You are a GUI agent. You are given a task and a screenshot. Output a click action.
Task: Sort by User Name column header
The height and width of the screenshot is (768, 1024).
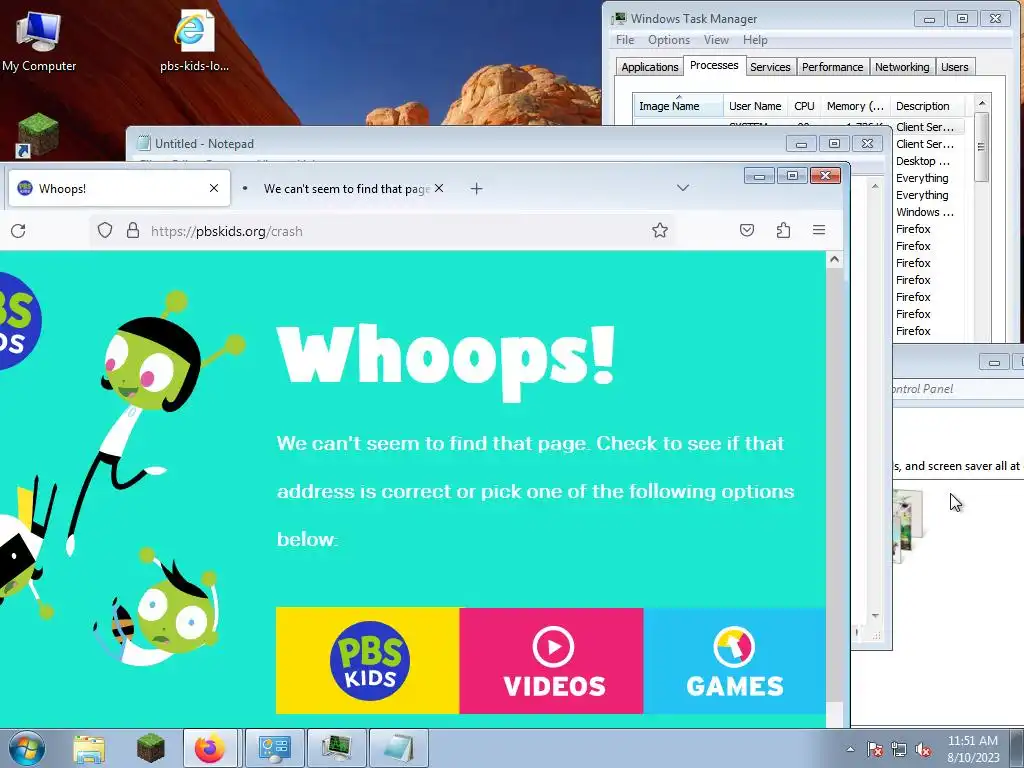755,106
